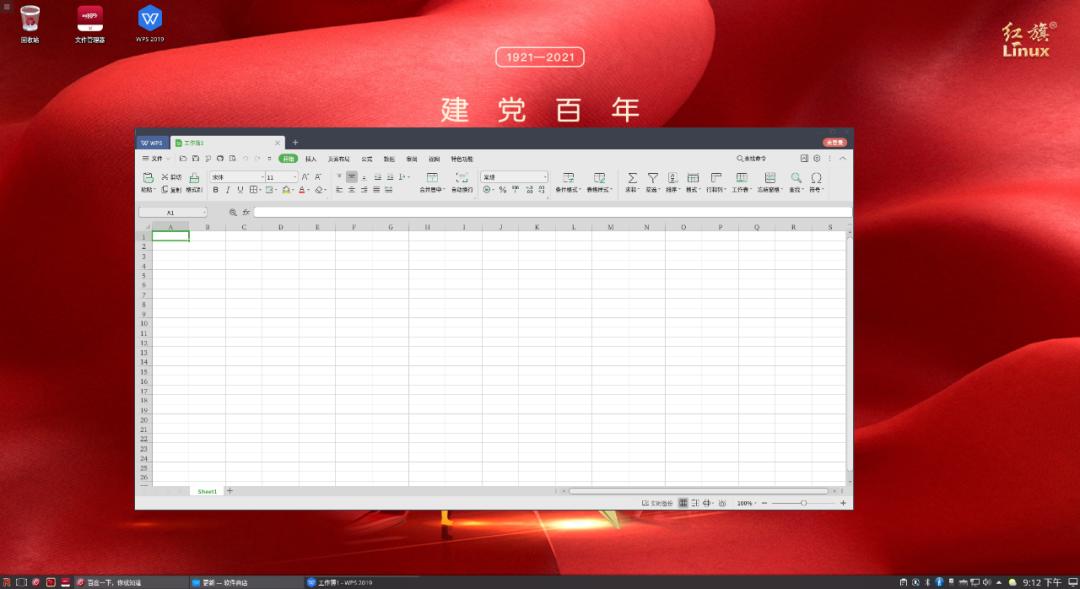1080x589 pixels.
Task: Click the Paste icon in the ribbon
Action: pyautogui.click(x=148, y=178)
